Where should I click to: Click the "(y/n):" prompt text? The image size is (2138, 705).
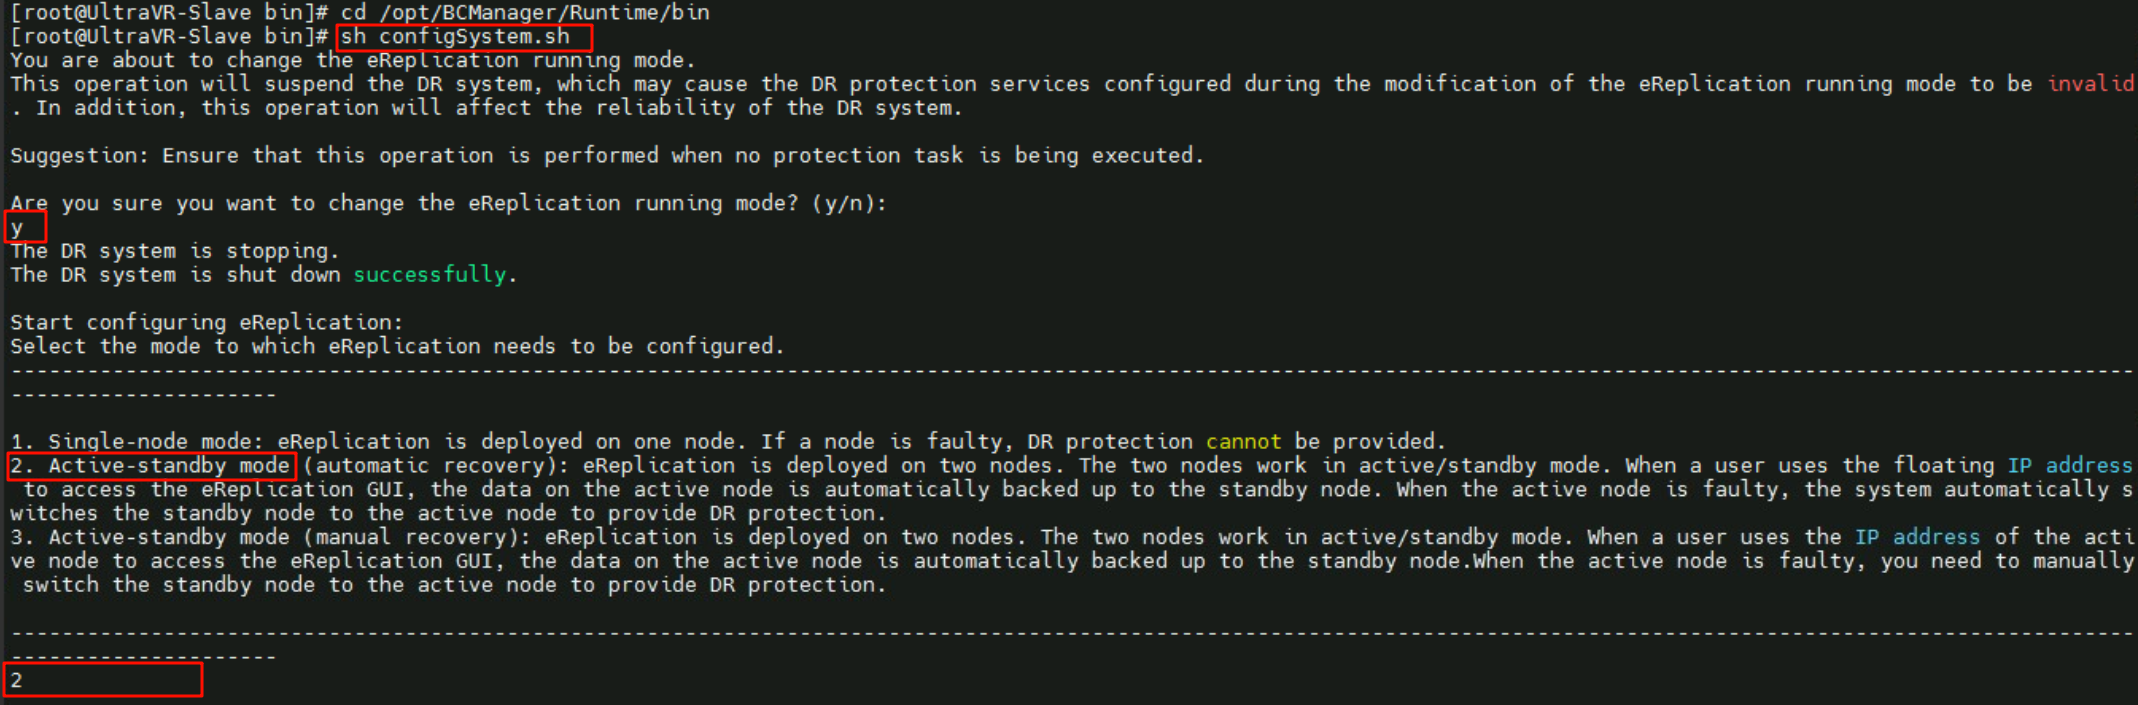tap(849, 204)
